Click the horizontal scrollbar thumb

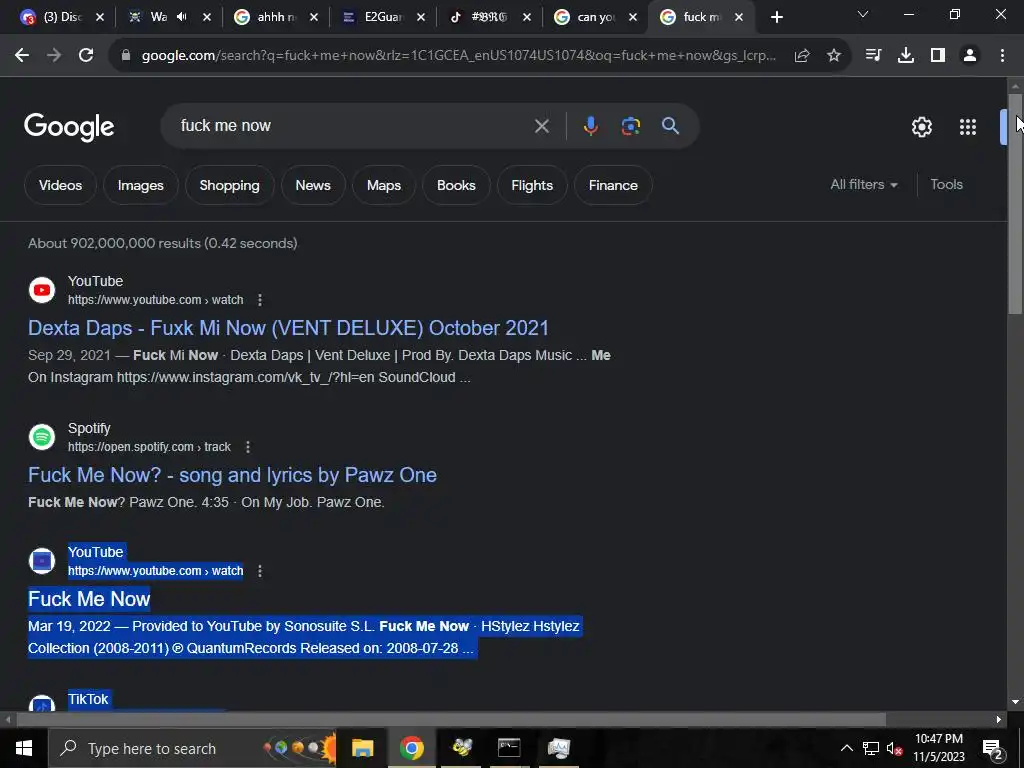point(451,720)
